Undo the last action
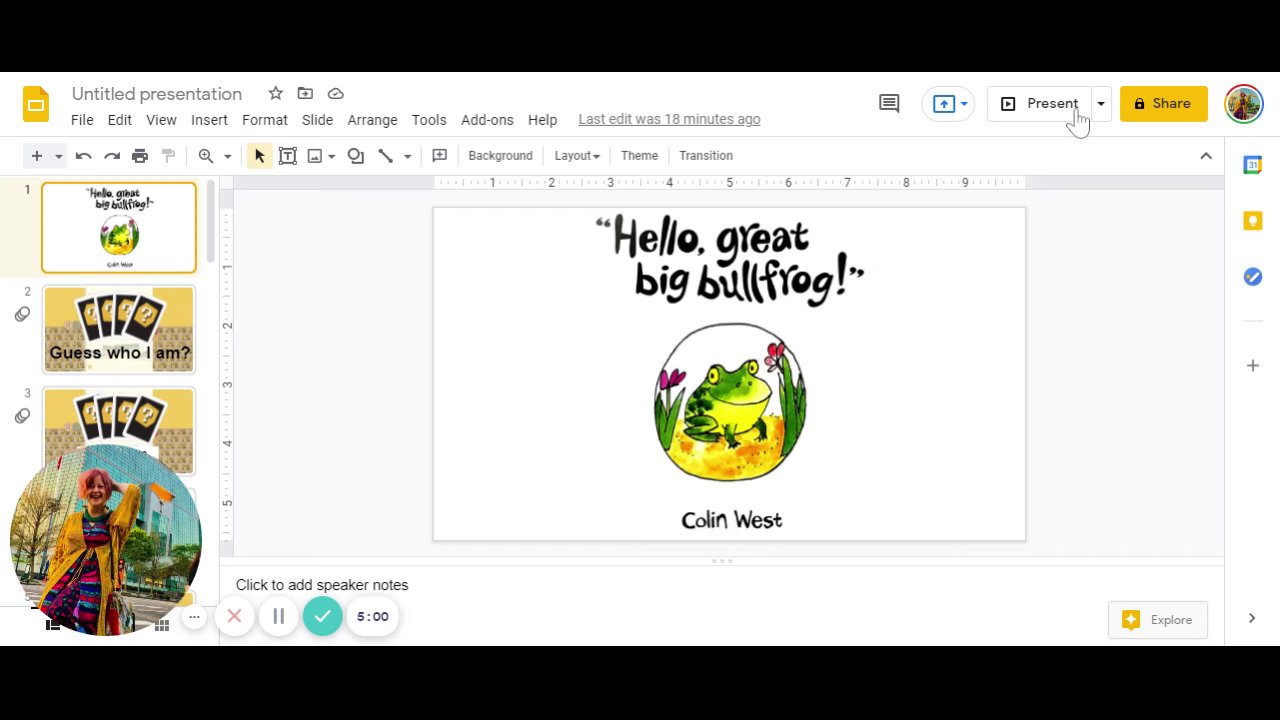 coord(84,155)
